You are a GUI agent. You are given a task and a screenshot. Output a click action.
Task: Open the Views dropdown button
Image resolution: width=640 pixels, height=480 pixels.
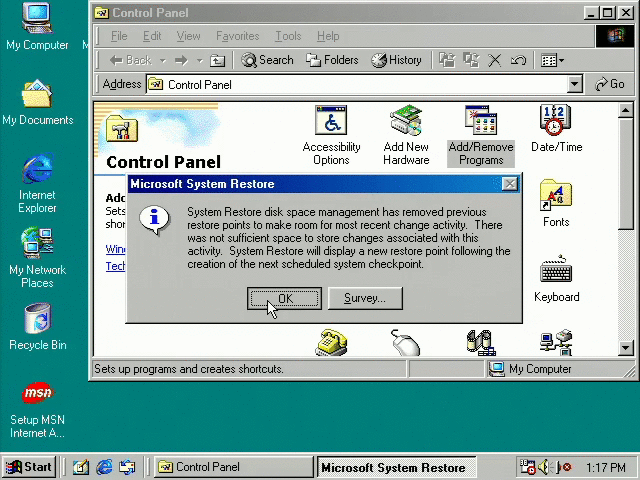pyautogui.click(x=553, y=60)
